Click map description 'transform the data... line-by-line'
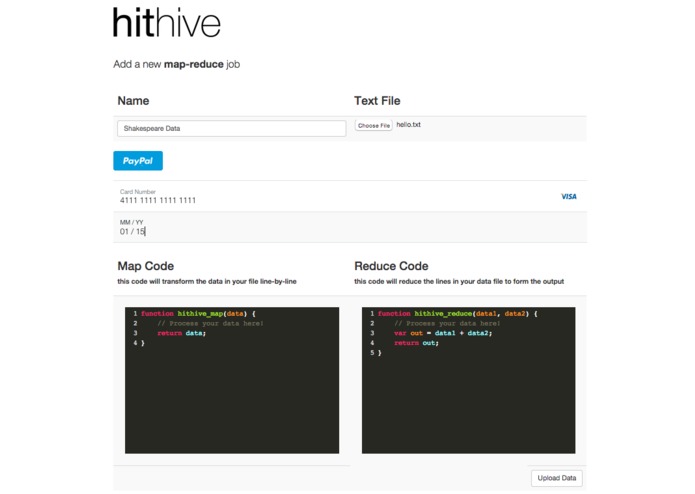This screenshot has height=494, width=695. tap(207, 281)
